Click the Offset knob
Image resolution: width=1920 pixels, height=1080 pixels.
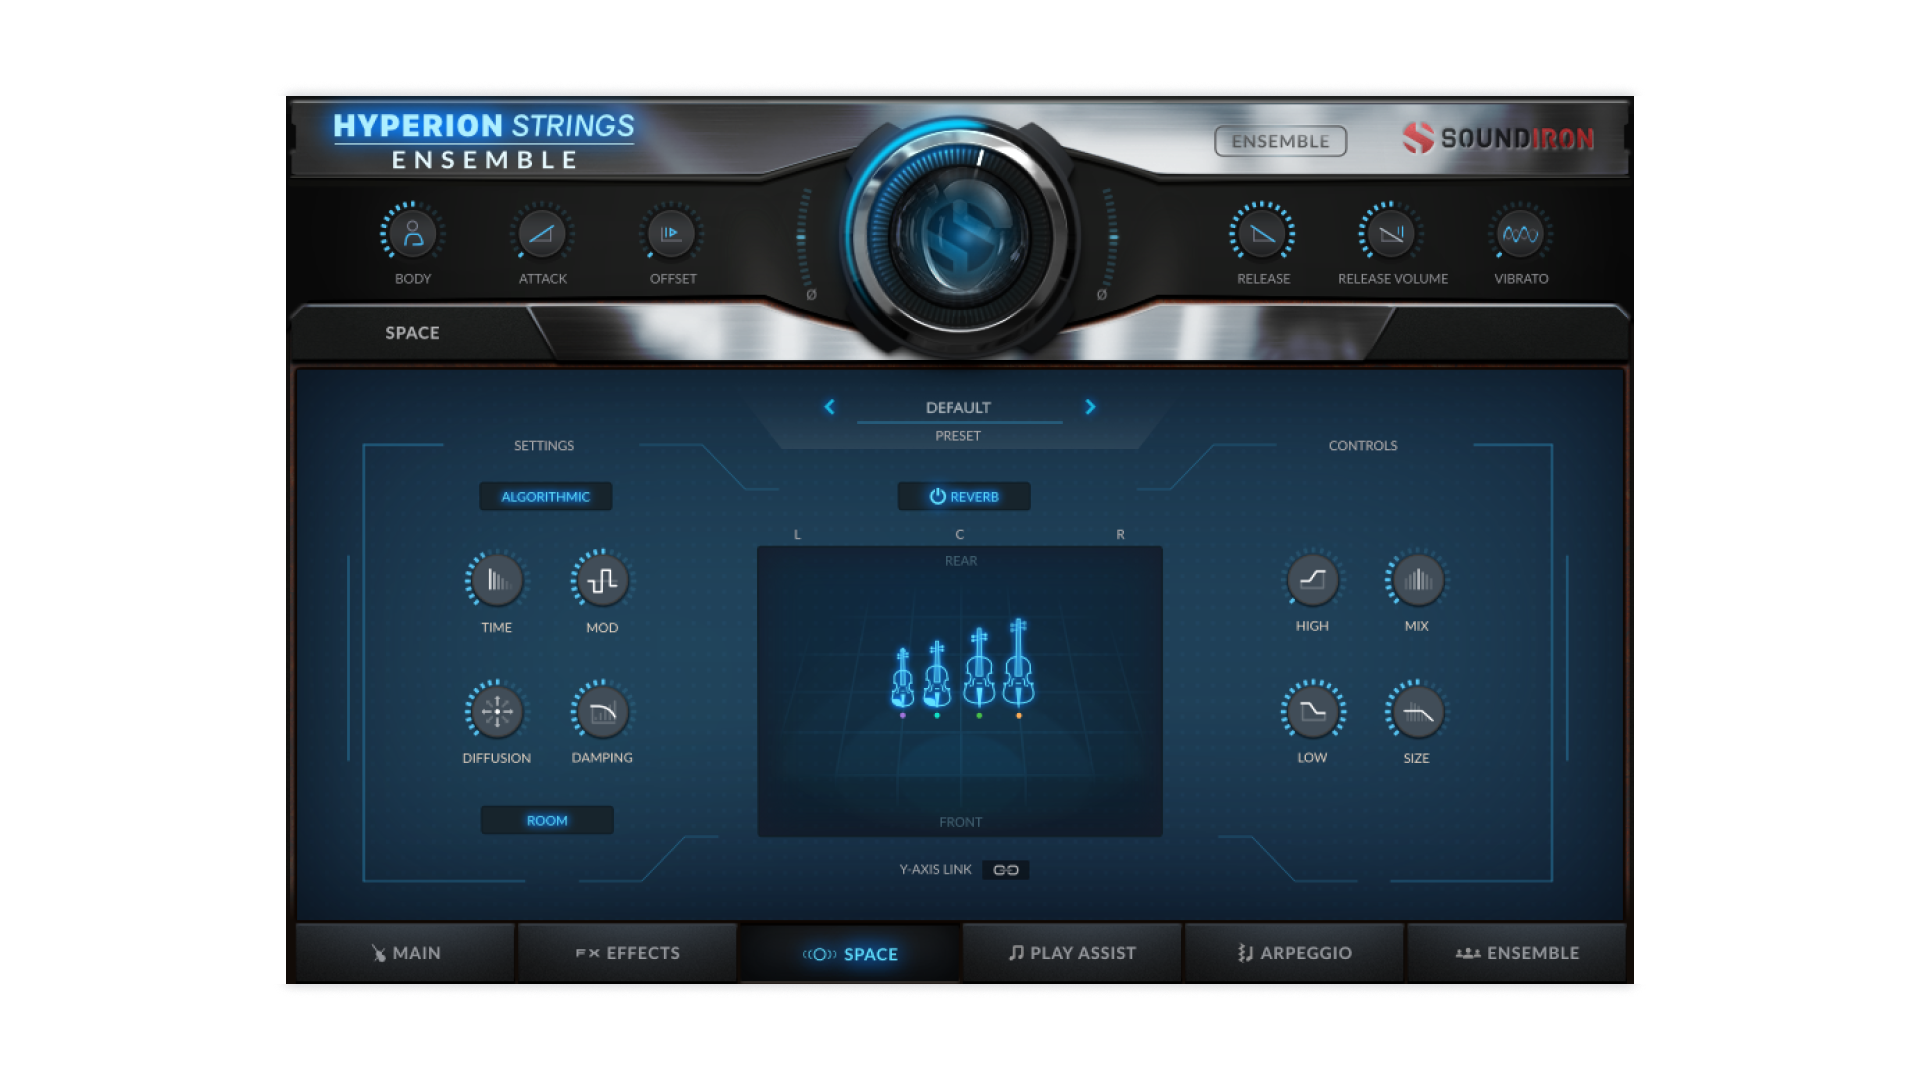[671, 234]
